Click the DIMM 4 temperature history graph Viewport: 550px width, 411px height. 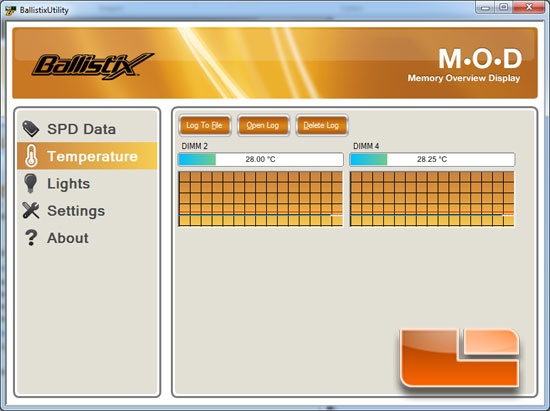(432, 199)
